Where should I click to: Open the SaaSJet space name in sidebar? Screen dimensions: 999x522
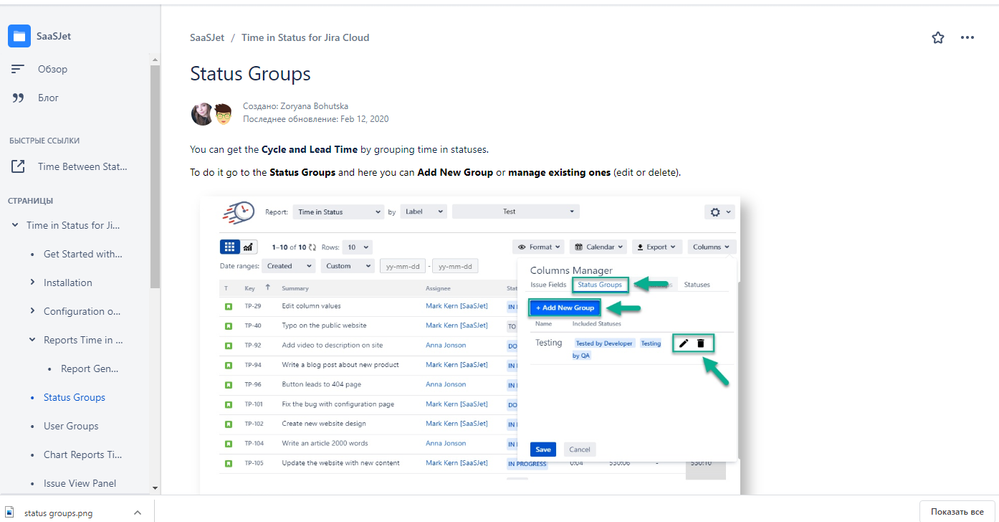(54, 36)
